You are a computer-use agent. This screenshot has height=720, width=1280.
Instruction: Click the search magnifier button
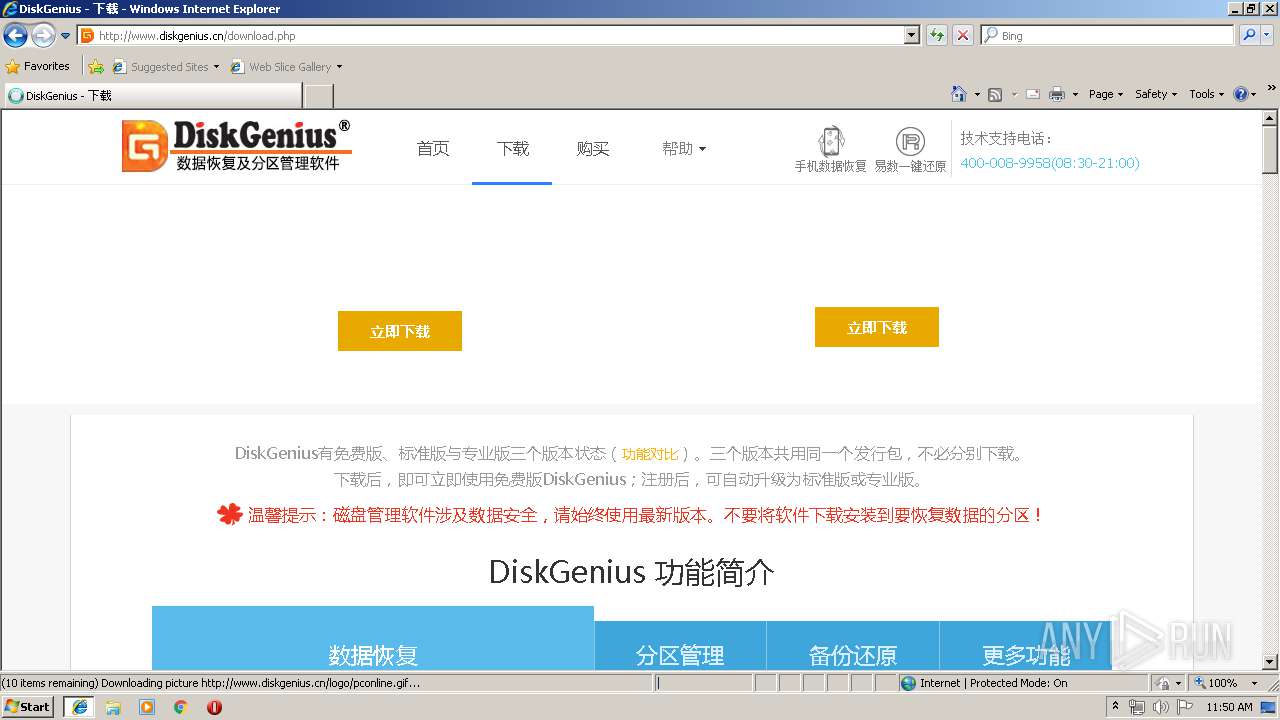tap(1248, 35)
